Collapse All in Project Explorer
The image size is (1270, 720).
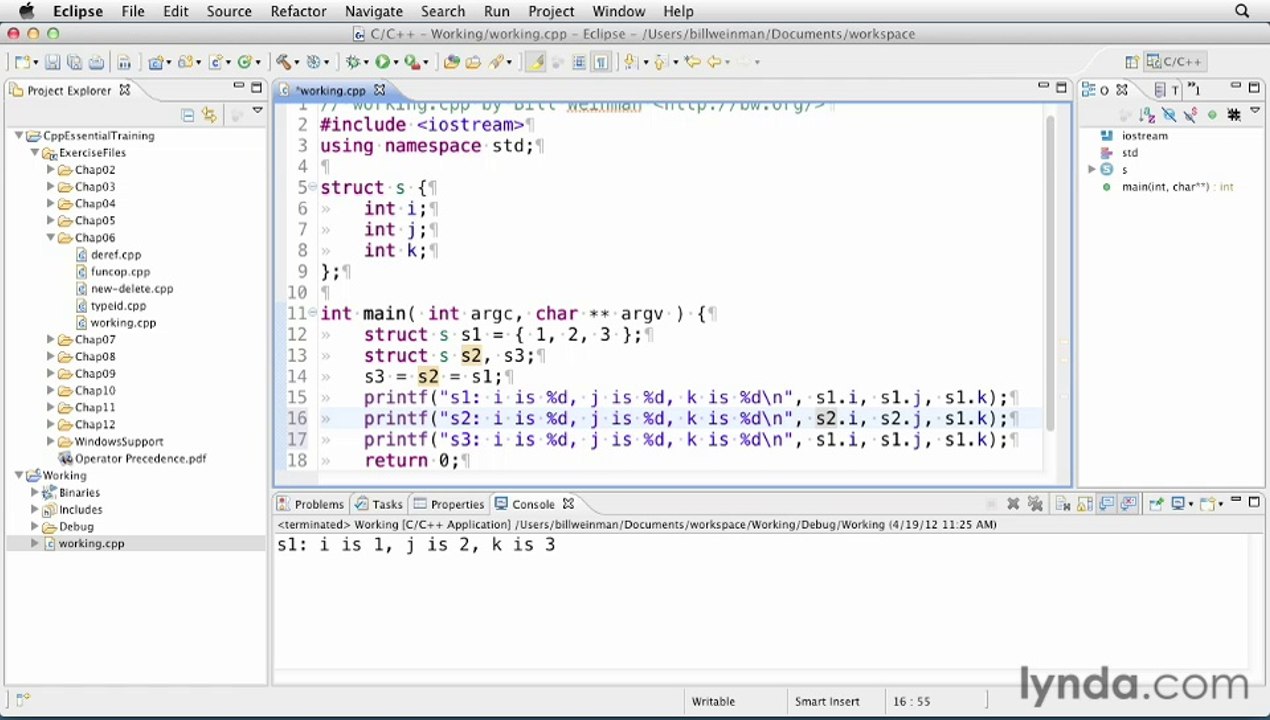click(x=187, y=115)
